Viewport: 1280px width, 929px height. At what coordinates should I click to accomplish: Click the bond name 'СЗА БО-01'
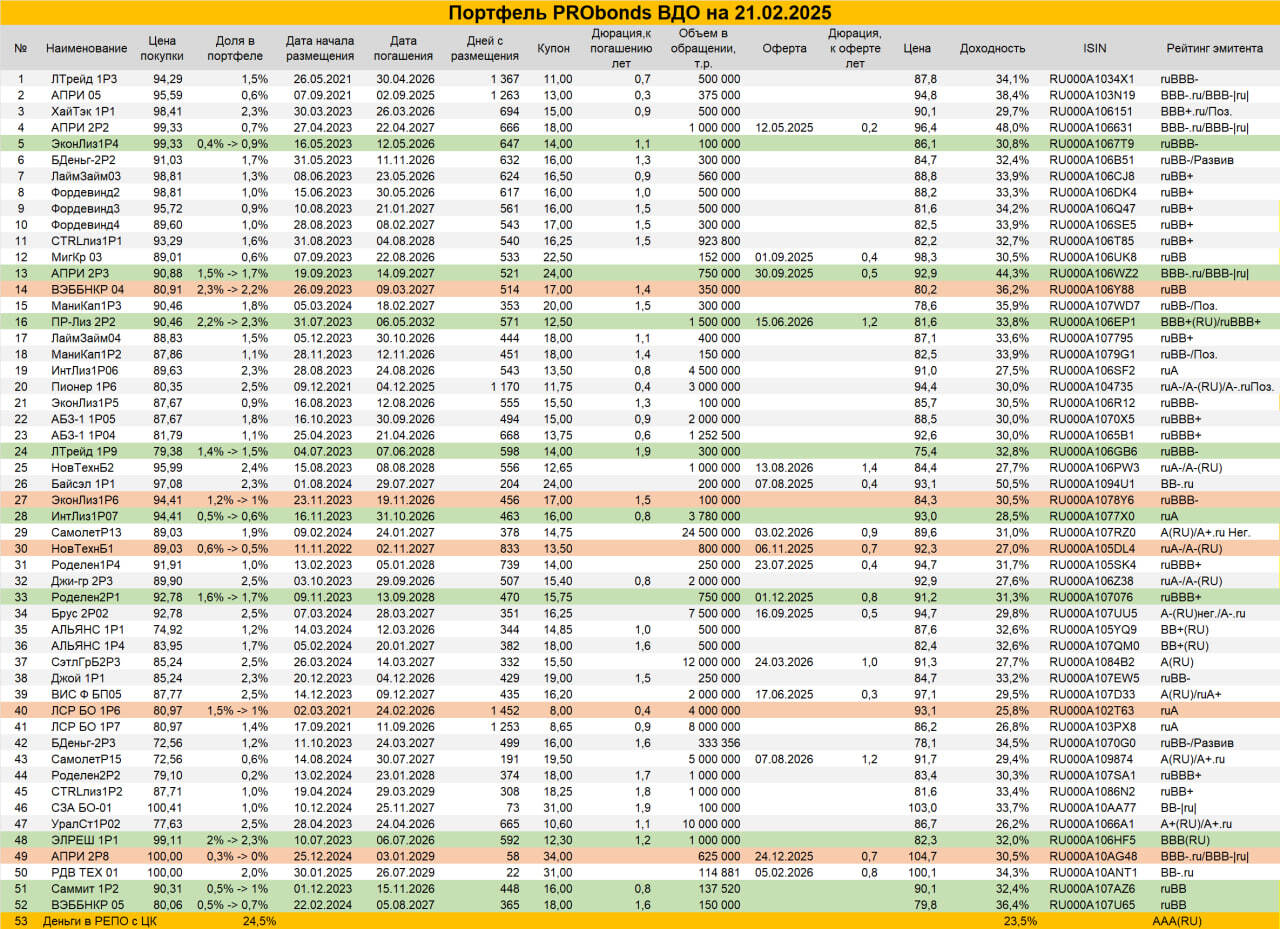click(81, 807)
